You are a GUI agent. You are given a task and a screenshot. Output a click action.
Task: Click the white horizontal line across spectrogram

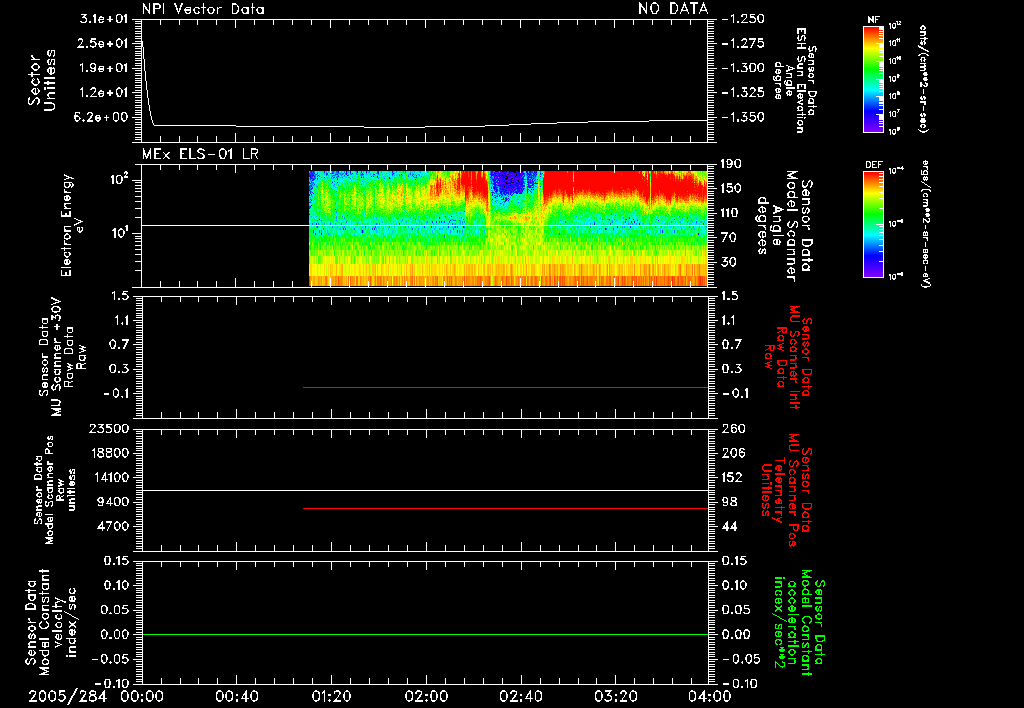click(x=424, y=225)
